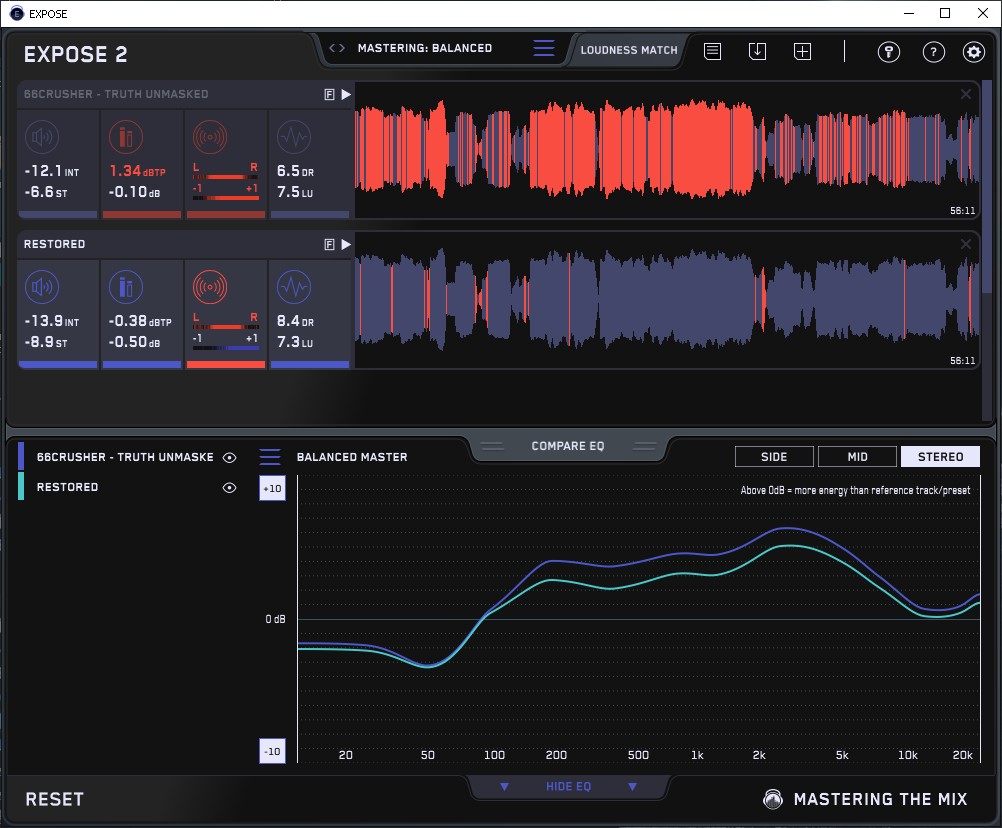1002x828 pixels.
Task: Toggle visibility eye of Restored EQ curve
Action: pos(229,487)
